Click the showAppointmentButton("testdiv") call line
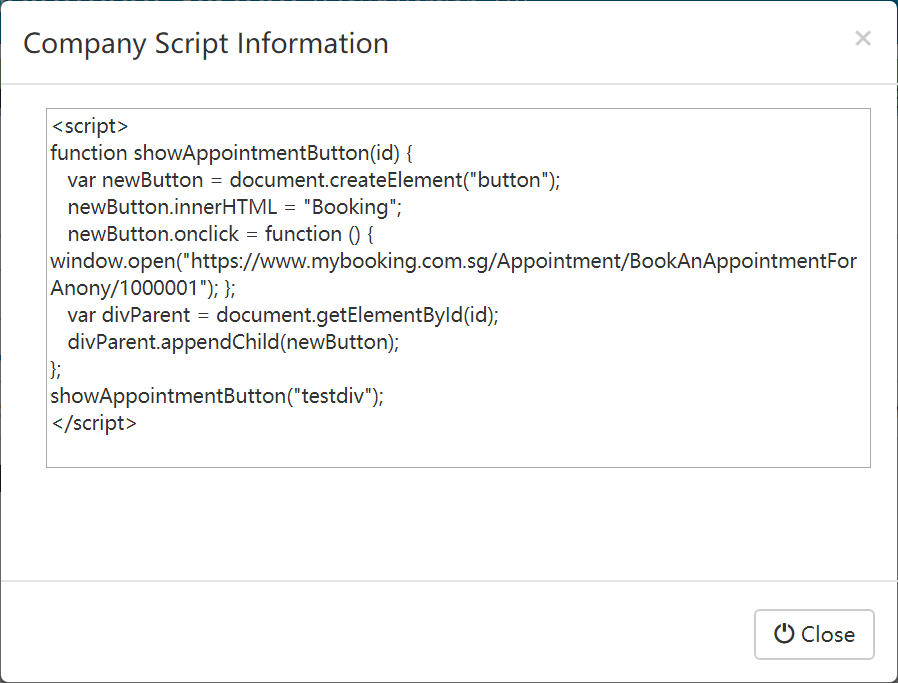This screenshot has width=898, height=683. click(x=217, y=396)
